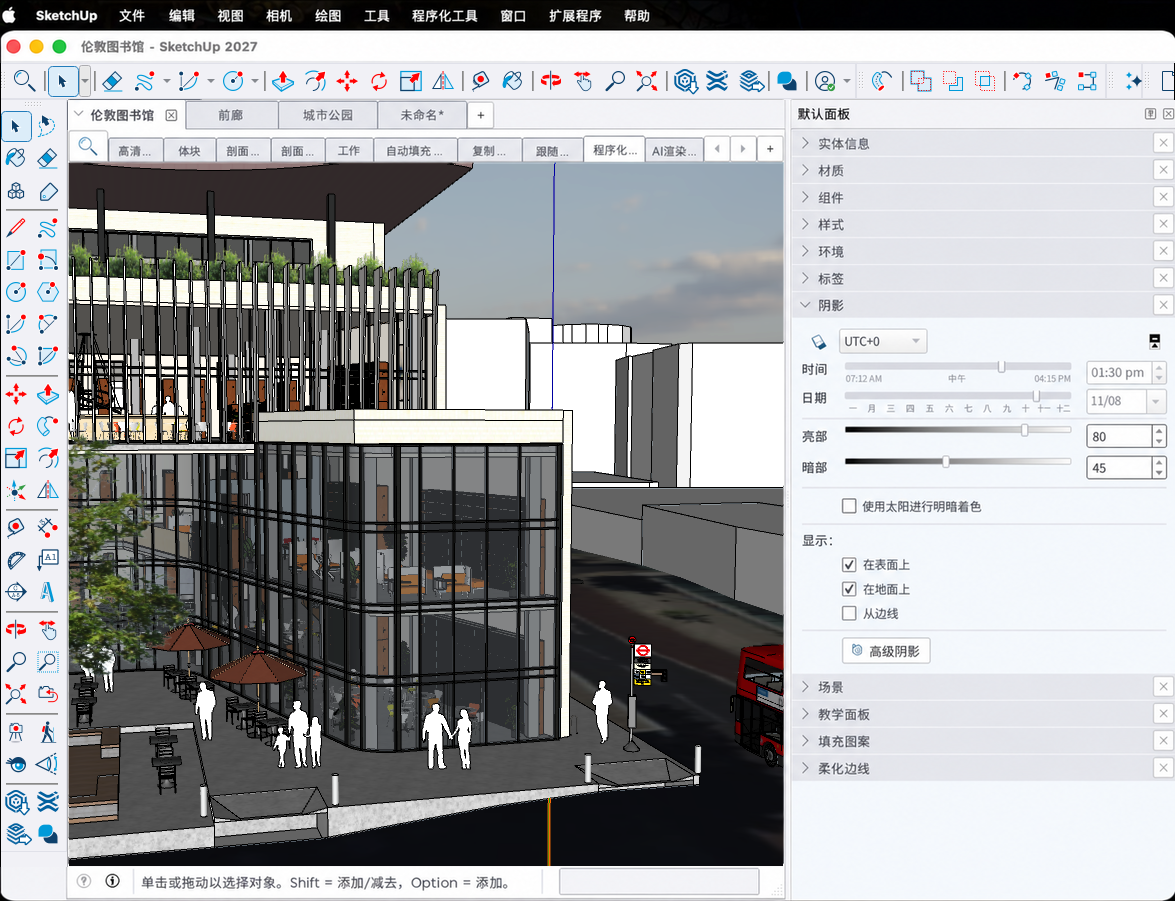Open the 相机 menu
This screenshot has width=1175, height=901.
click(x=279, y=16)
